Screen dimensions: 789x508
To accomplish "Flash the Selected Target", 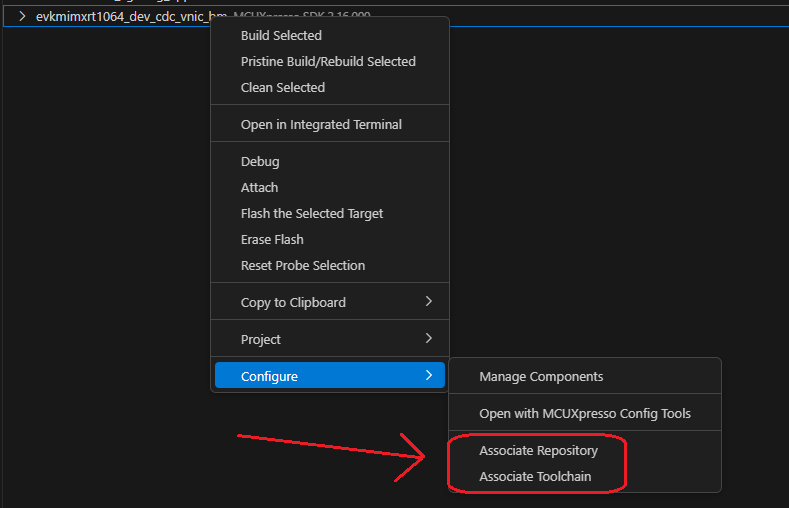I will (x=312, y=213).
